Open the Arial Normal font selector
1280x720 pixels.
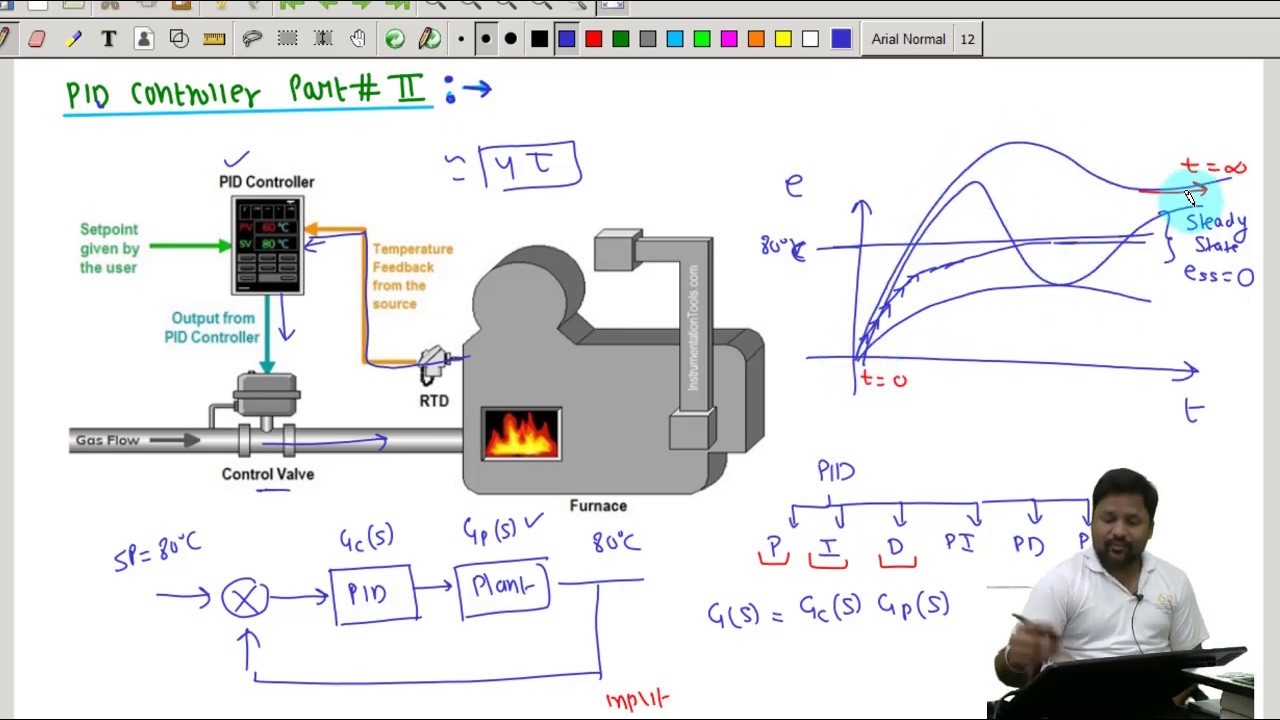(x=921, y=39)
